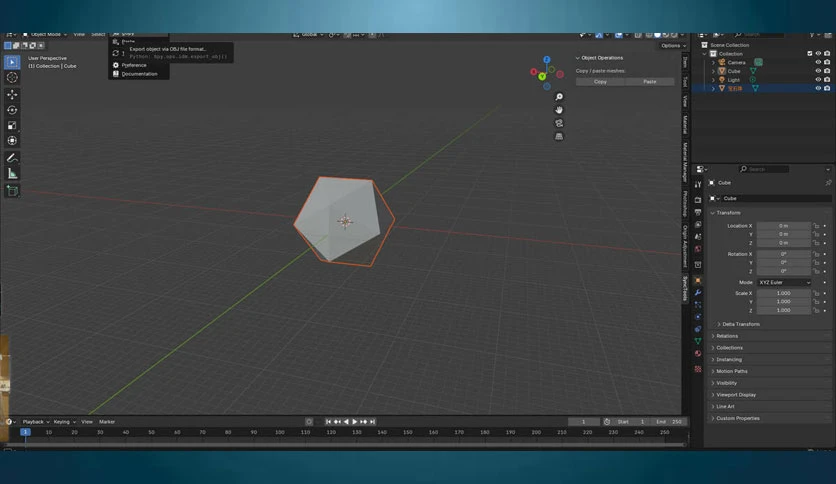Pick the Annotate tool
The height and width of the screenshot is (484, 836).
(12, 158)
